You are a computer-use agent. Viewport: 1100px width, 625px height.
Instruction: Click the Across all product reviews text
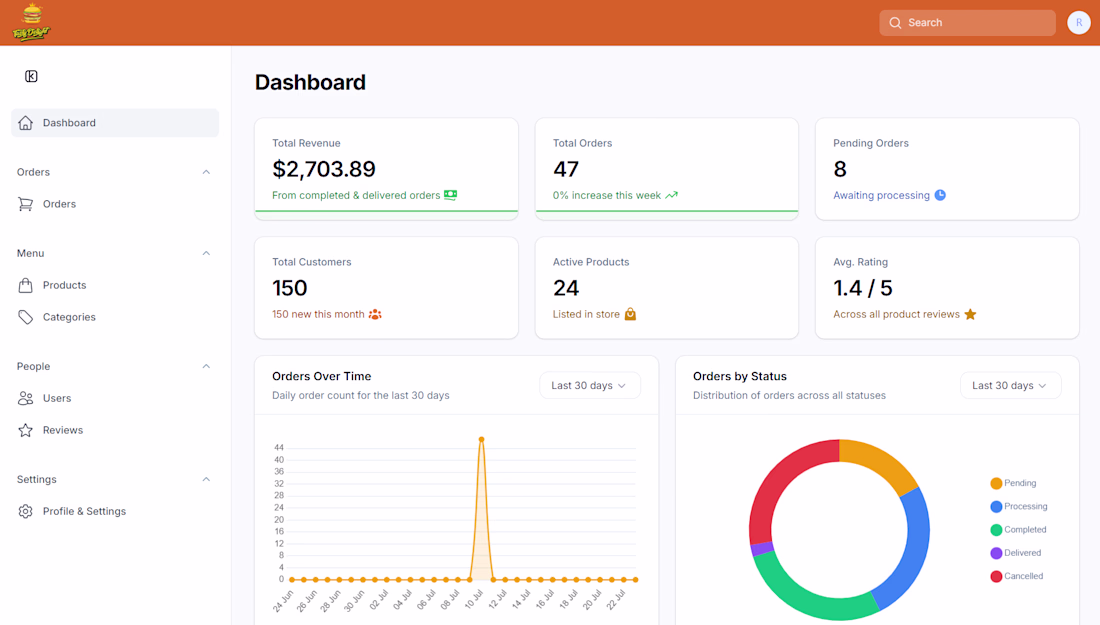pyautogui.click(x=897, y=314)
